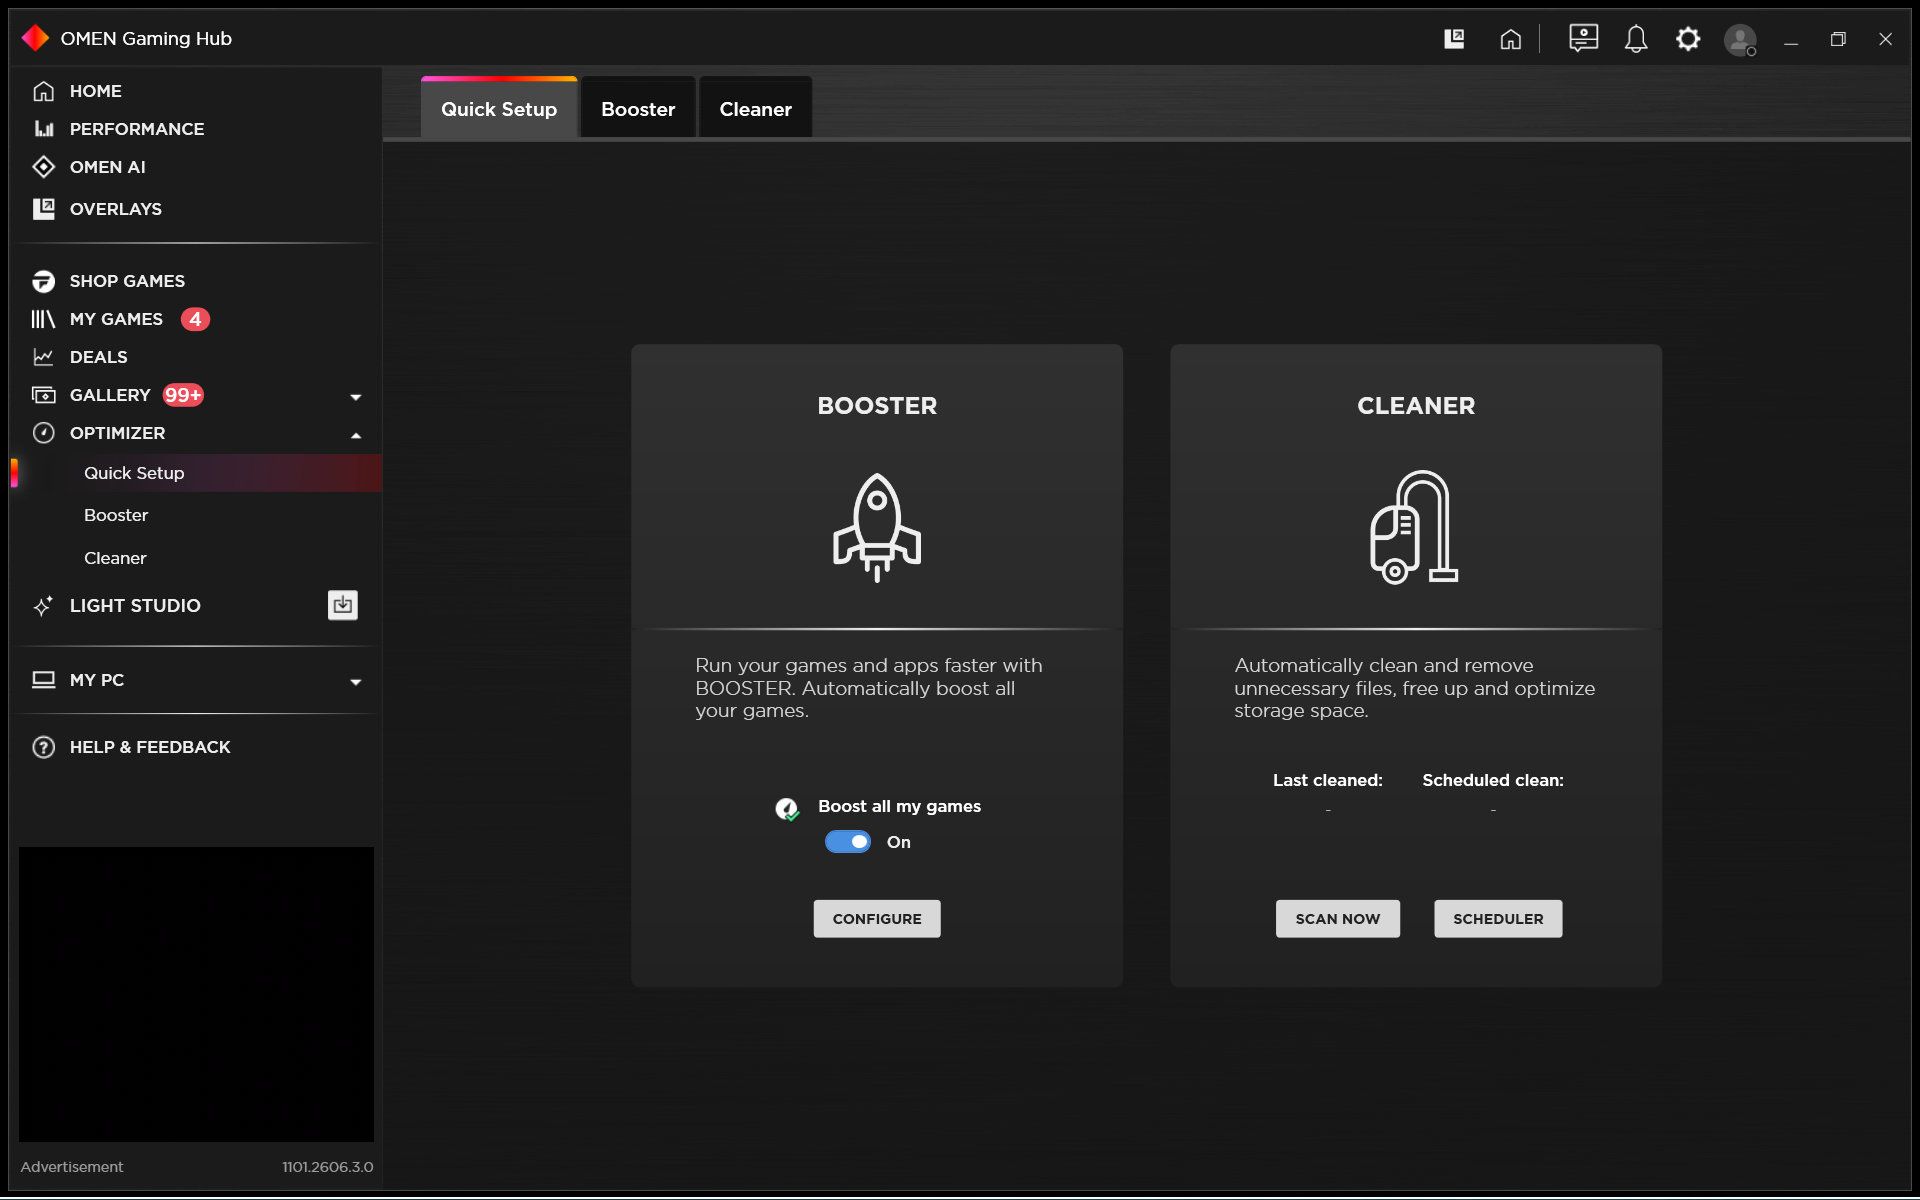Screen dimensions: 1920x1200
Task: Click the Help & Feedback question mark icon
Action: tap(43, 747)
